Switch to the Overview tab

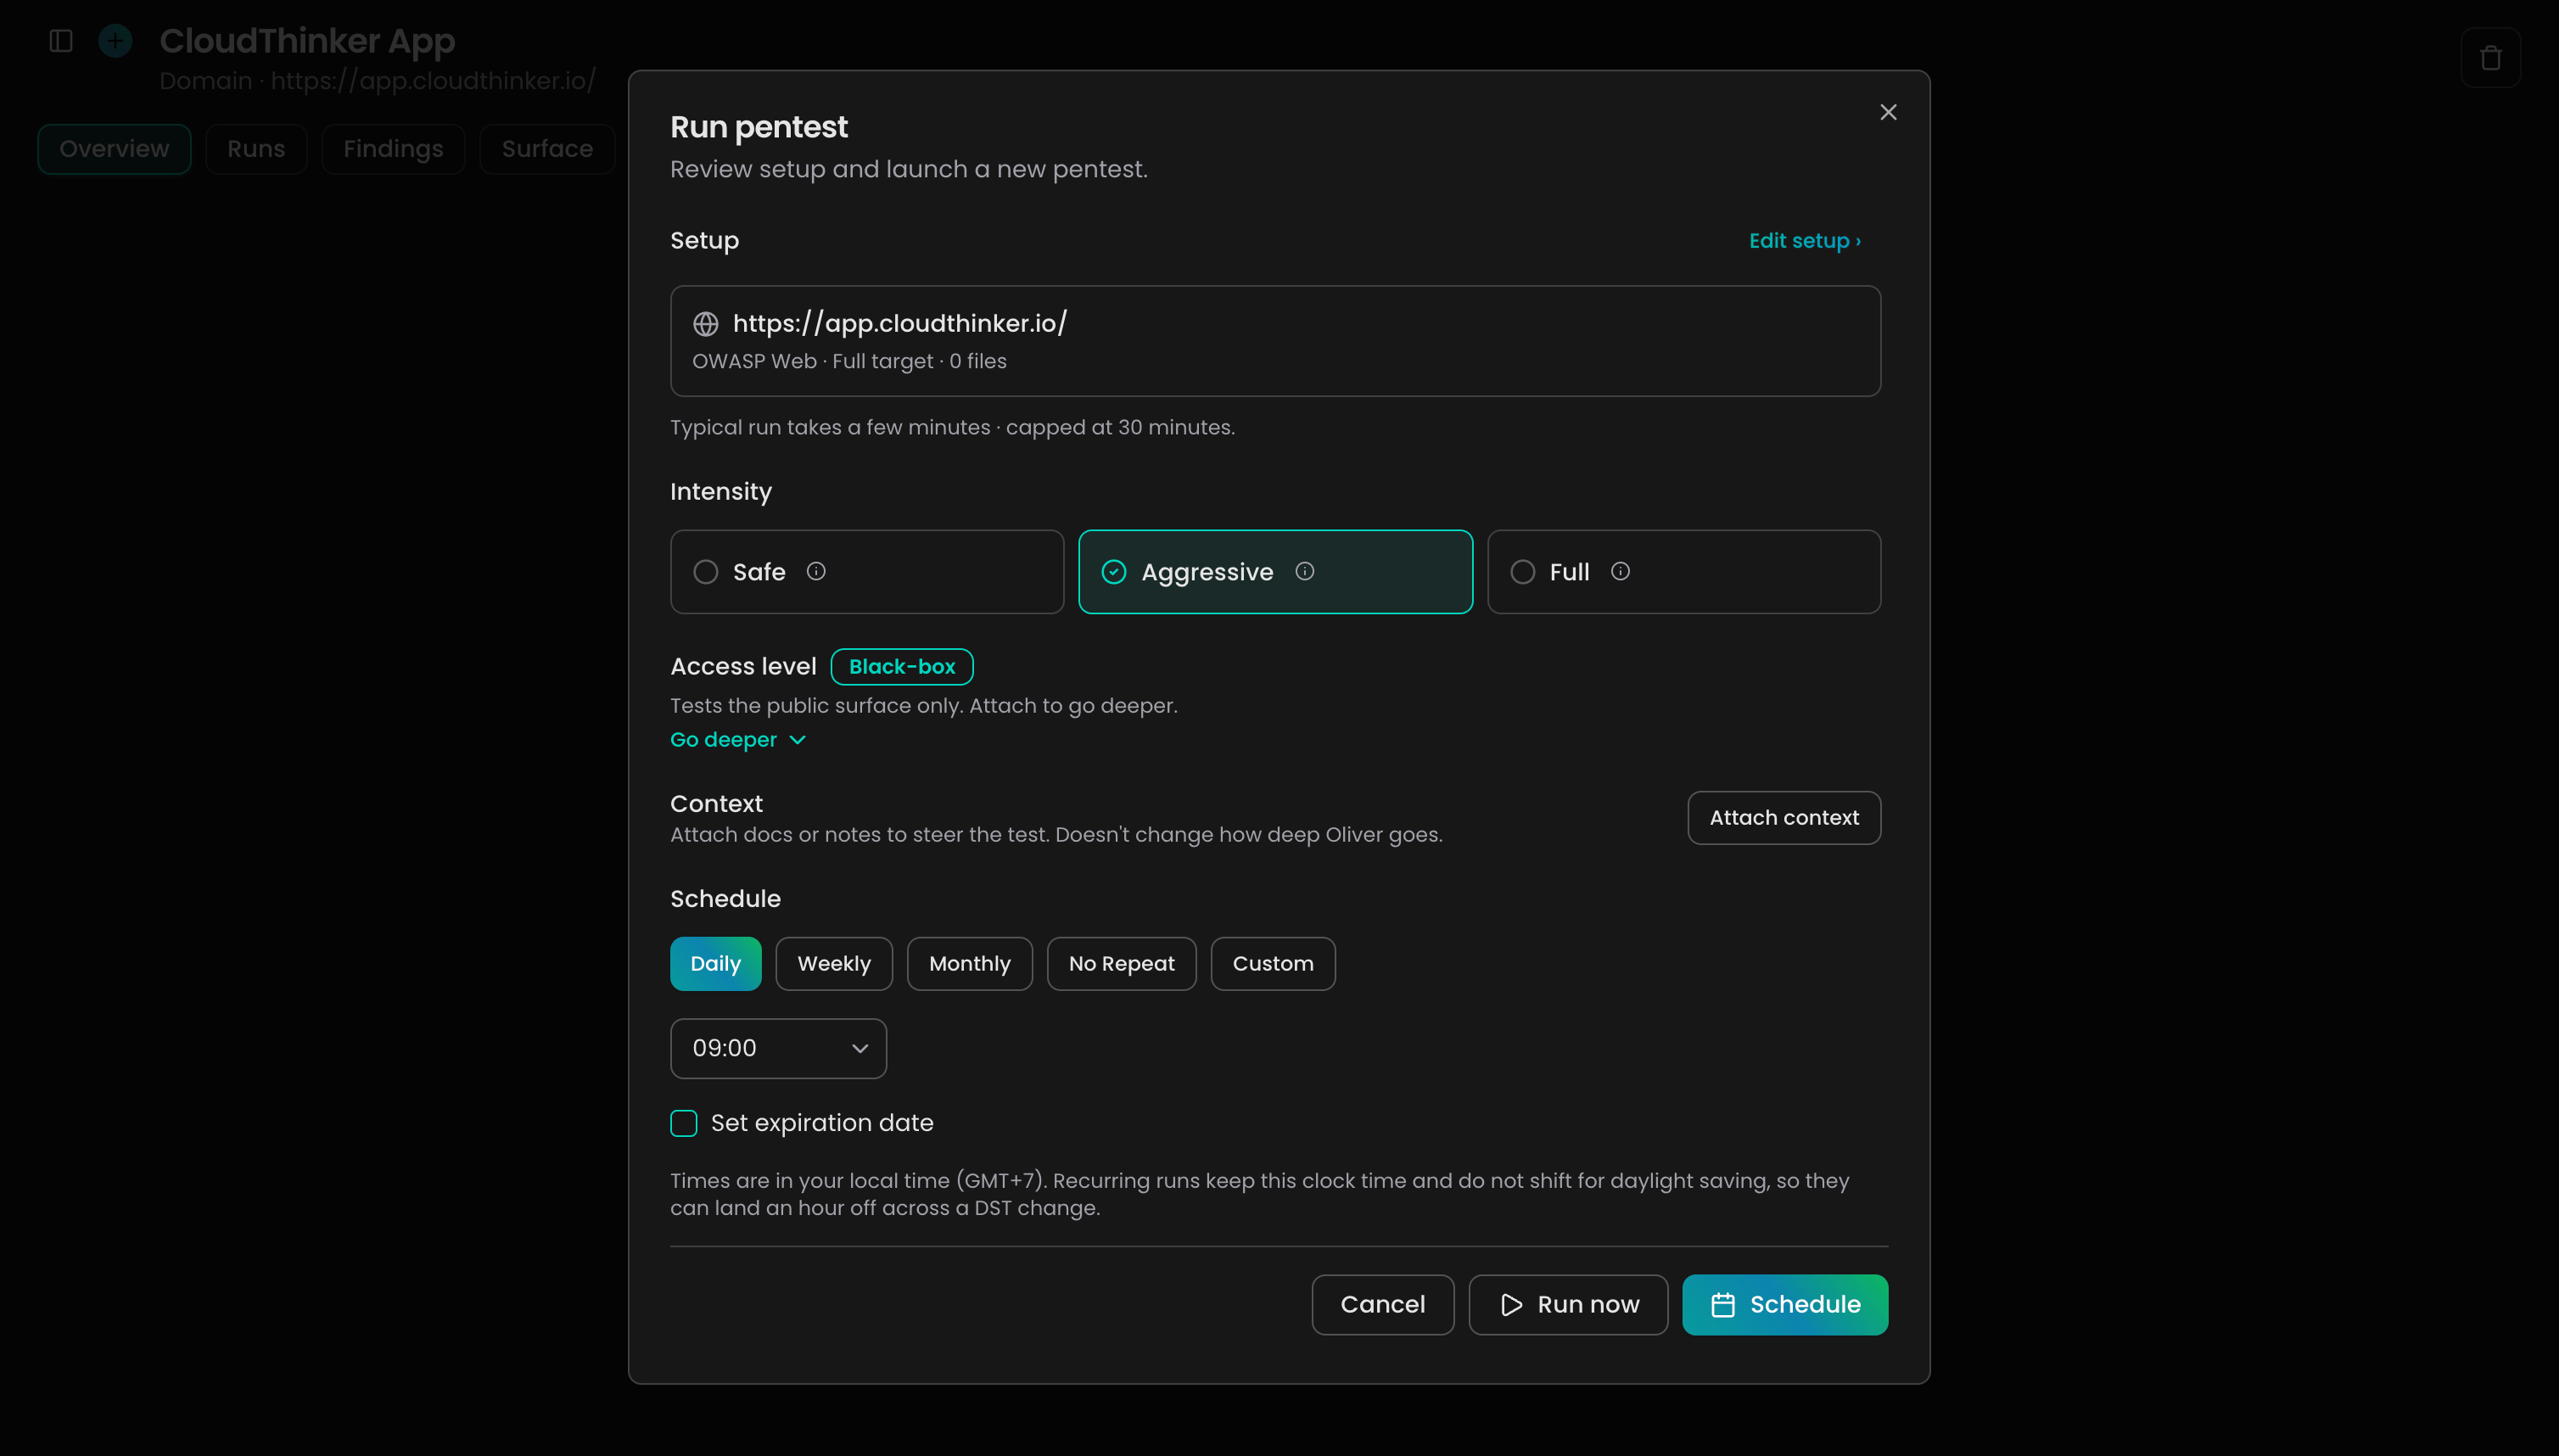pyautogui.click(x=114, y=149)
